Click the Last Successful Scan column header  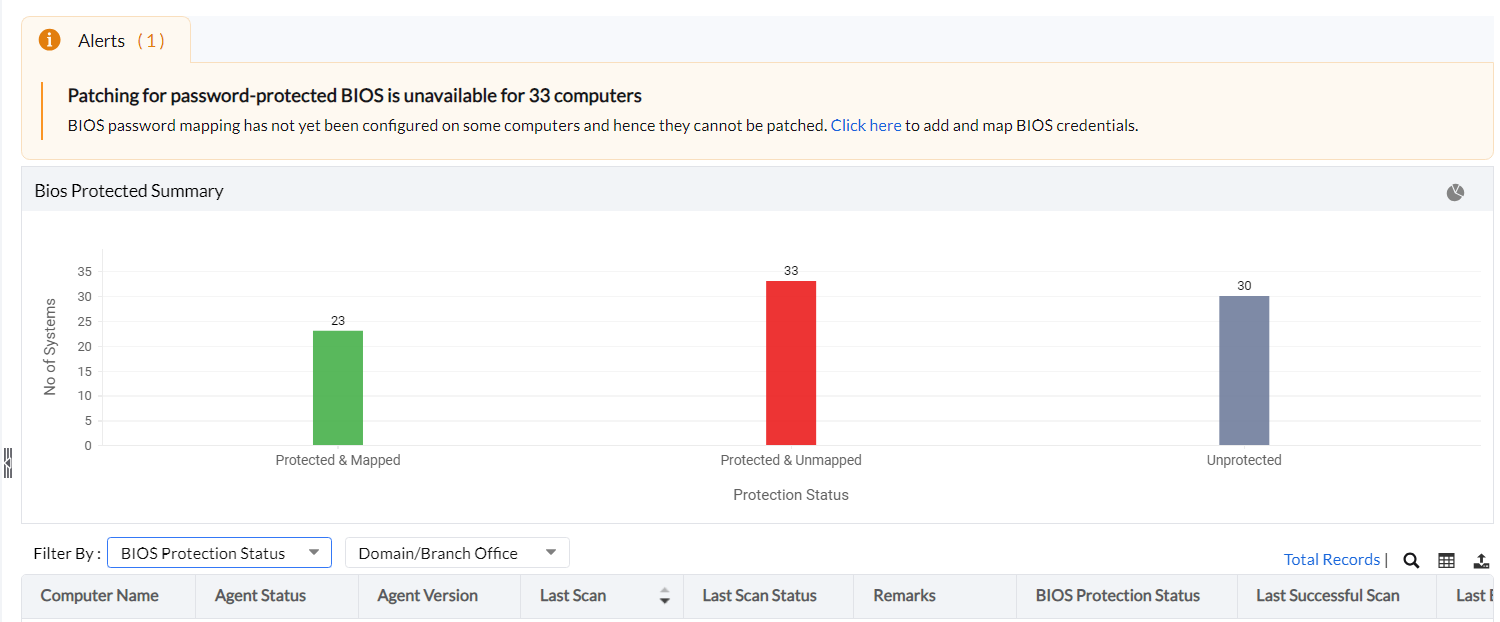(x=1327, y=596)
